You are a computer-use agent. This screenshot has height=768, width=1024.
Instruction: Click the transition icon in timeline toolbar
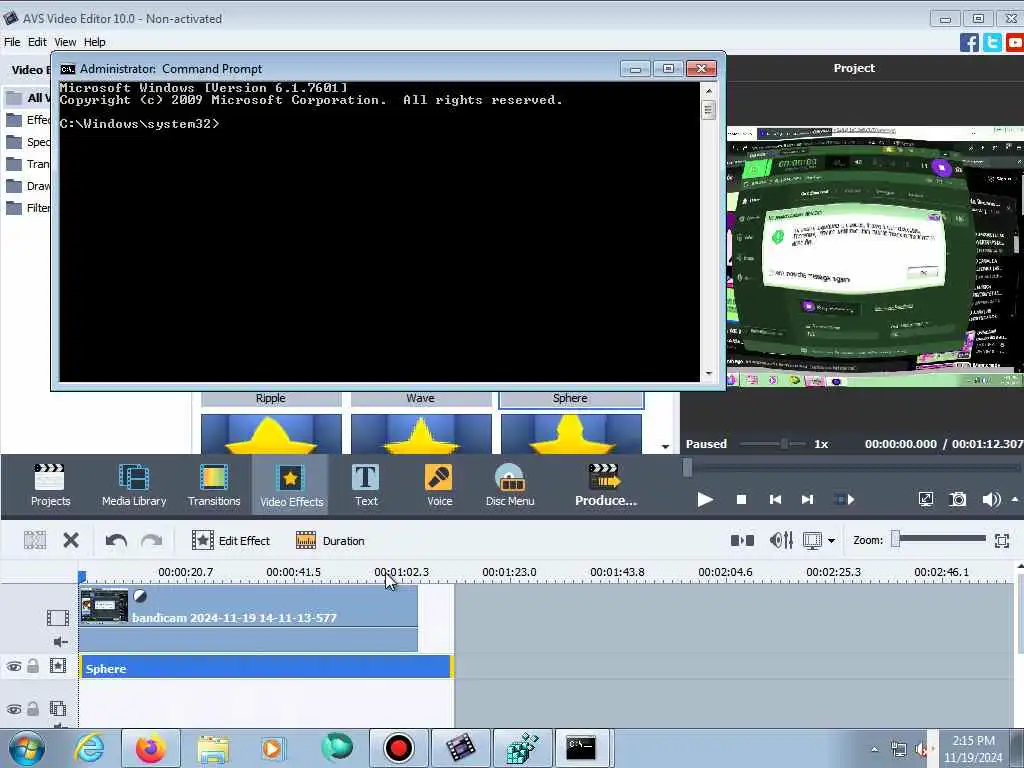742,540
